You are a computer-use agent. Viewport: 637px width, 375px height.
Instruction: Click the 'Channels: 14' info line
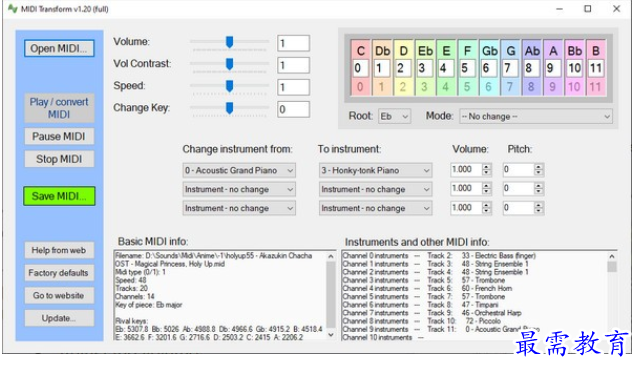pyautogui.click(x=135, y=297)
